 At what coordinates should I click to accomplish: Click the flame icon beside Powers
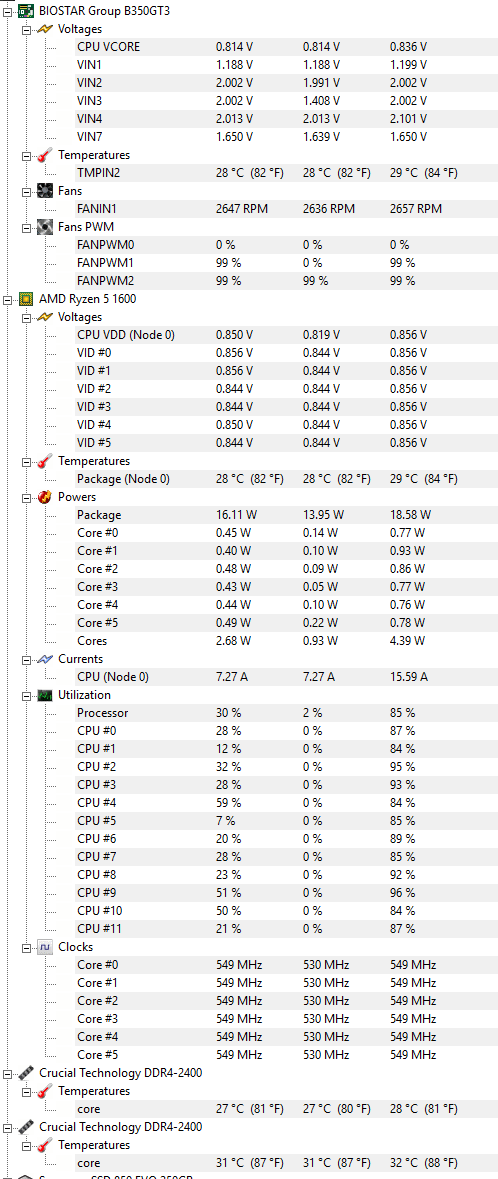point(45,497)
